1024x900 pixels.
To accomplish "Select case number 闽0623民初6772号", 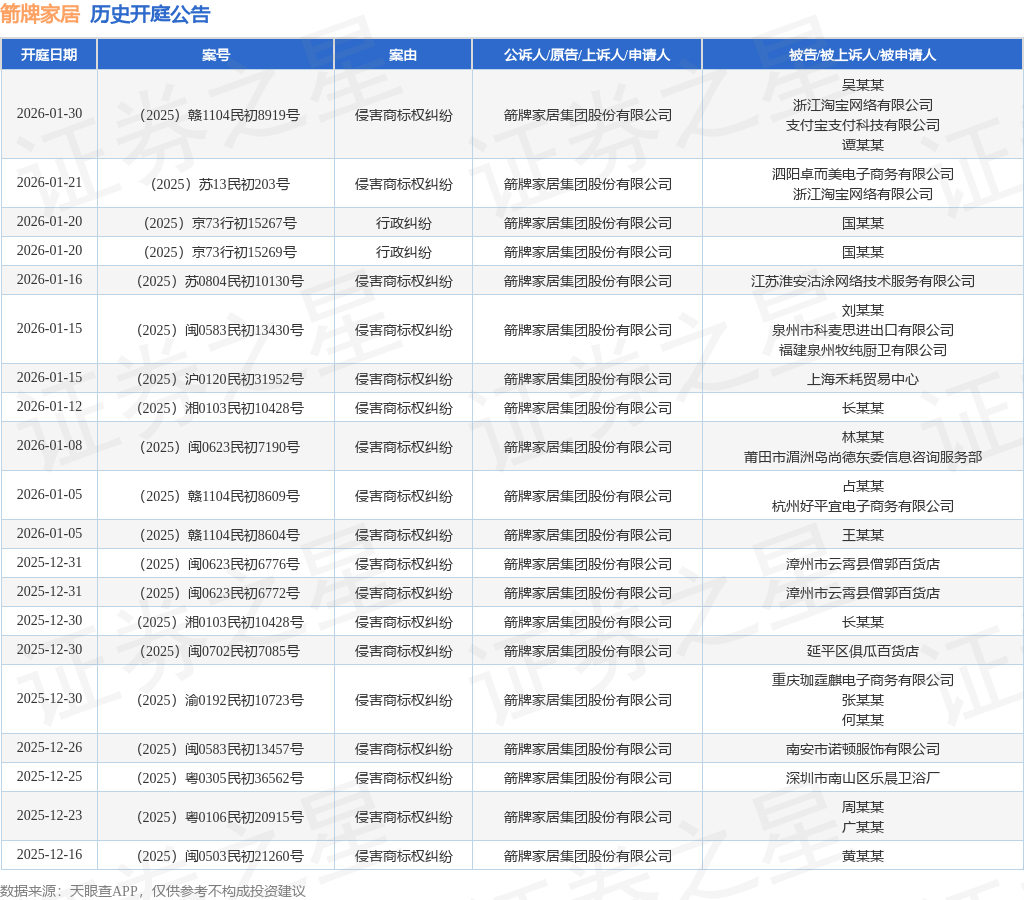I will coord(219,593).
